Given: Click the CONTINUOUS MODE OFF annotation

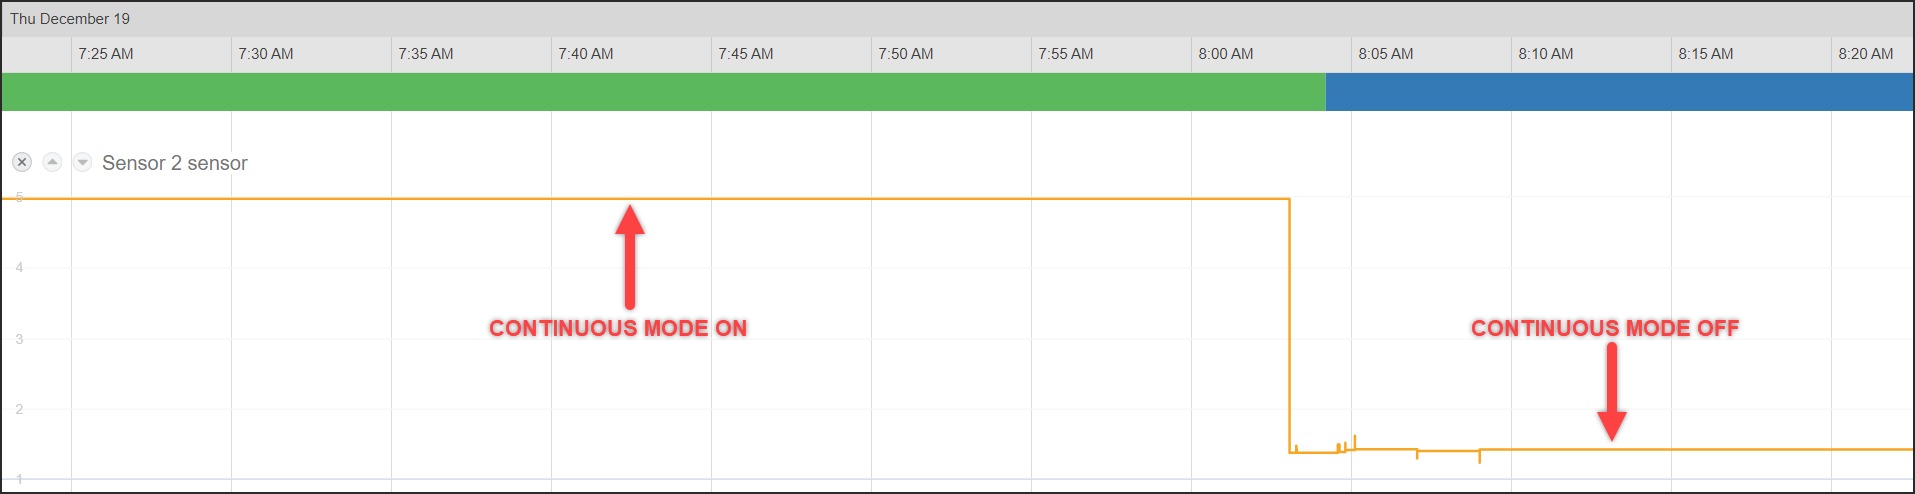Looking at the screenshot, I should point(1605,328).
